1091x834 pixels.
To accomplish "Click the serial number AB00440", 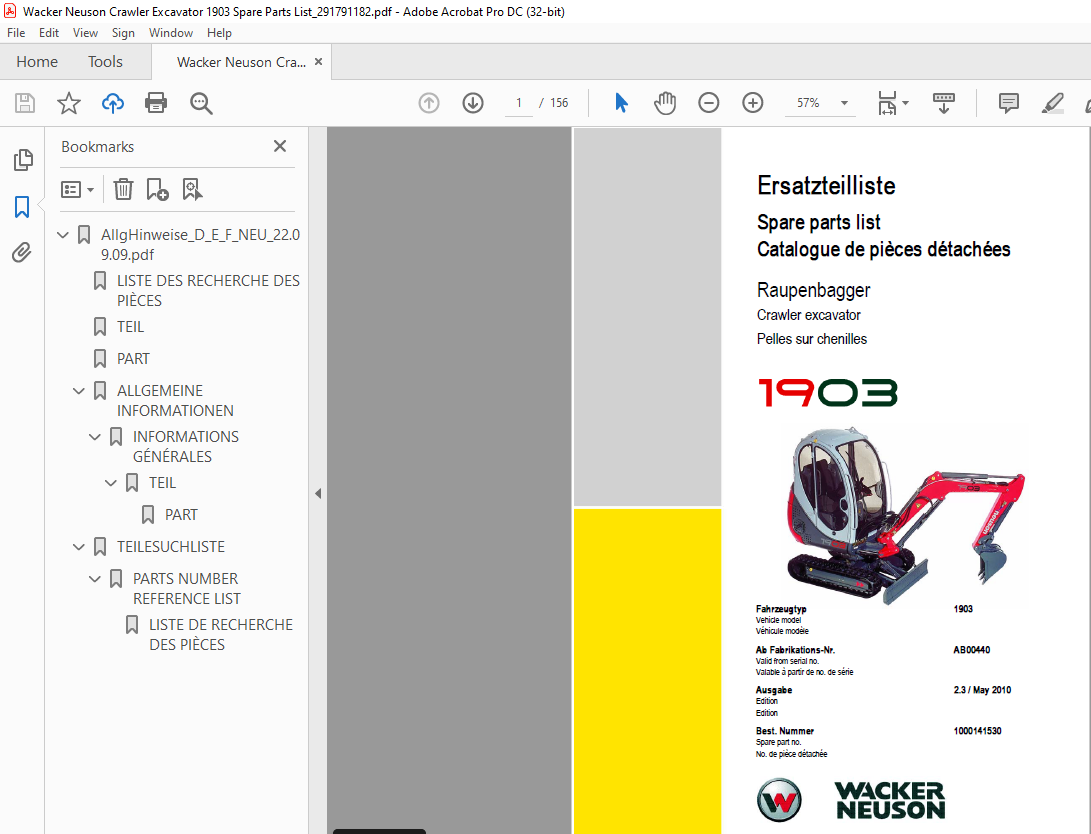I will 971,650.
